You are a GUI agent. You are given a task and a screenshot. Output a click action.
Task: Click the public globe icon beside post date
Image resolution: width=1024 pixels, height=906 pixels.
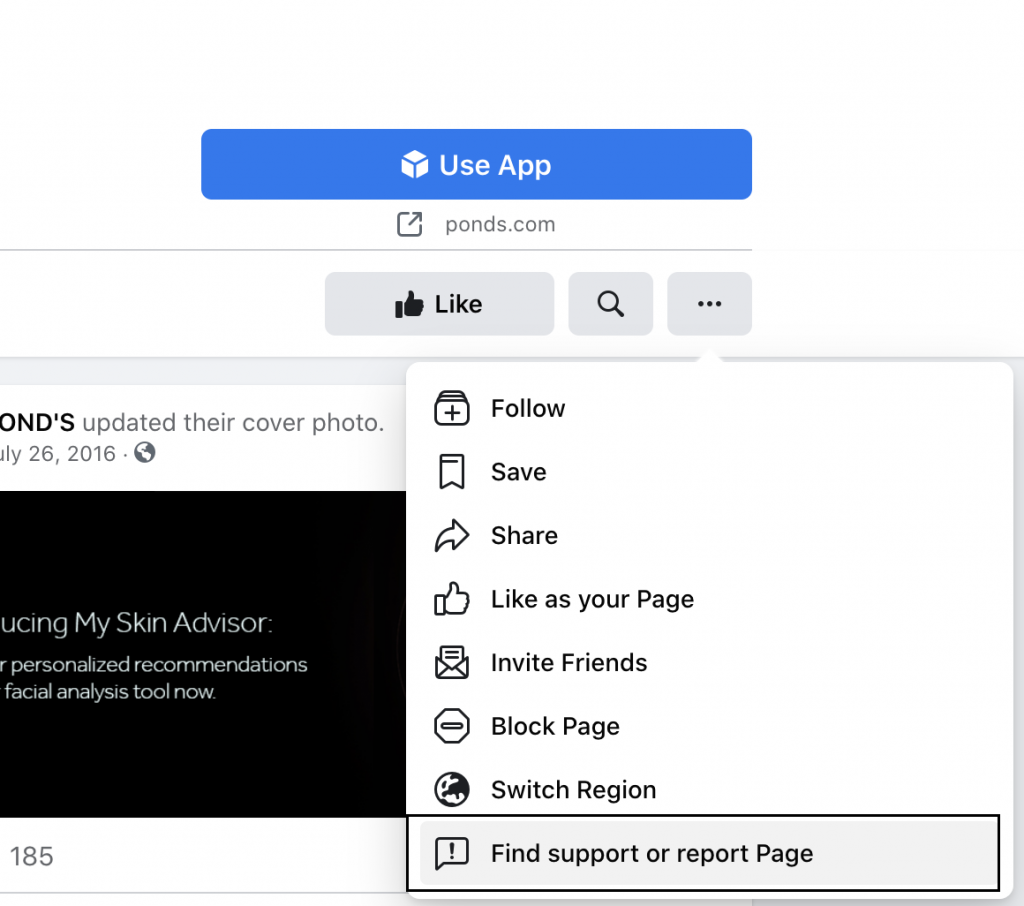[x=145, y=452]
